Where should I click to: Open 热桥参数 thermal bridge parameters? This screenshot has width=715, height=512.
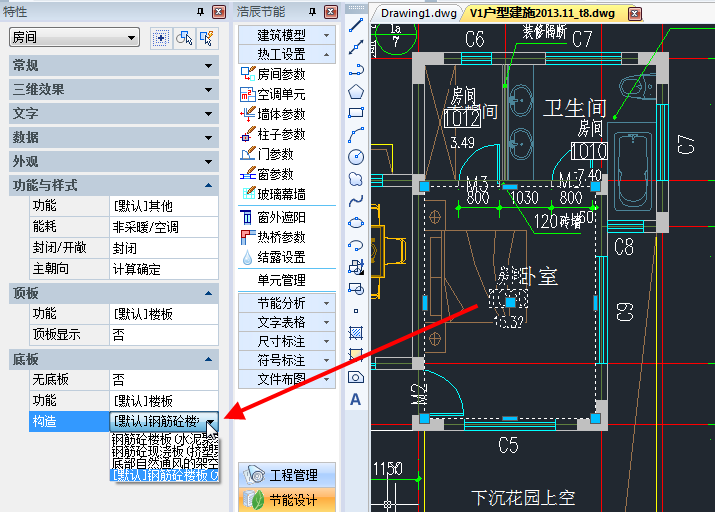pyautogui.click(x=273, y=237)
